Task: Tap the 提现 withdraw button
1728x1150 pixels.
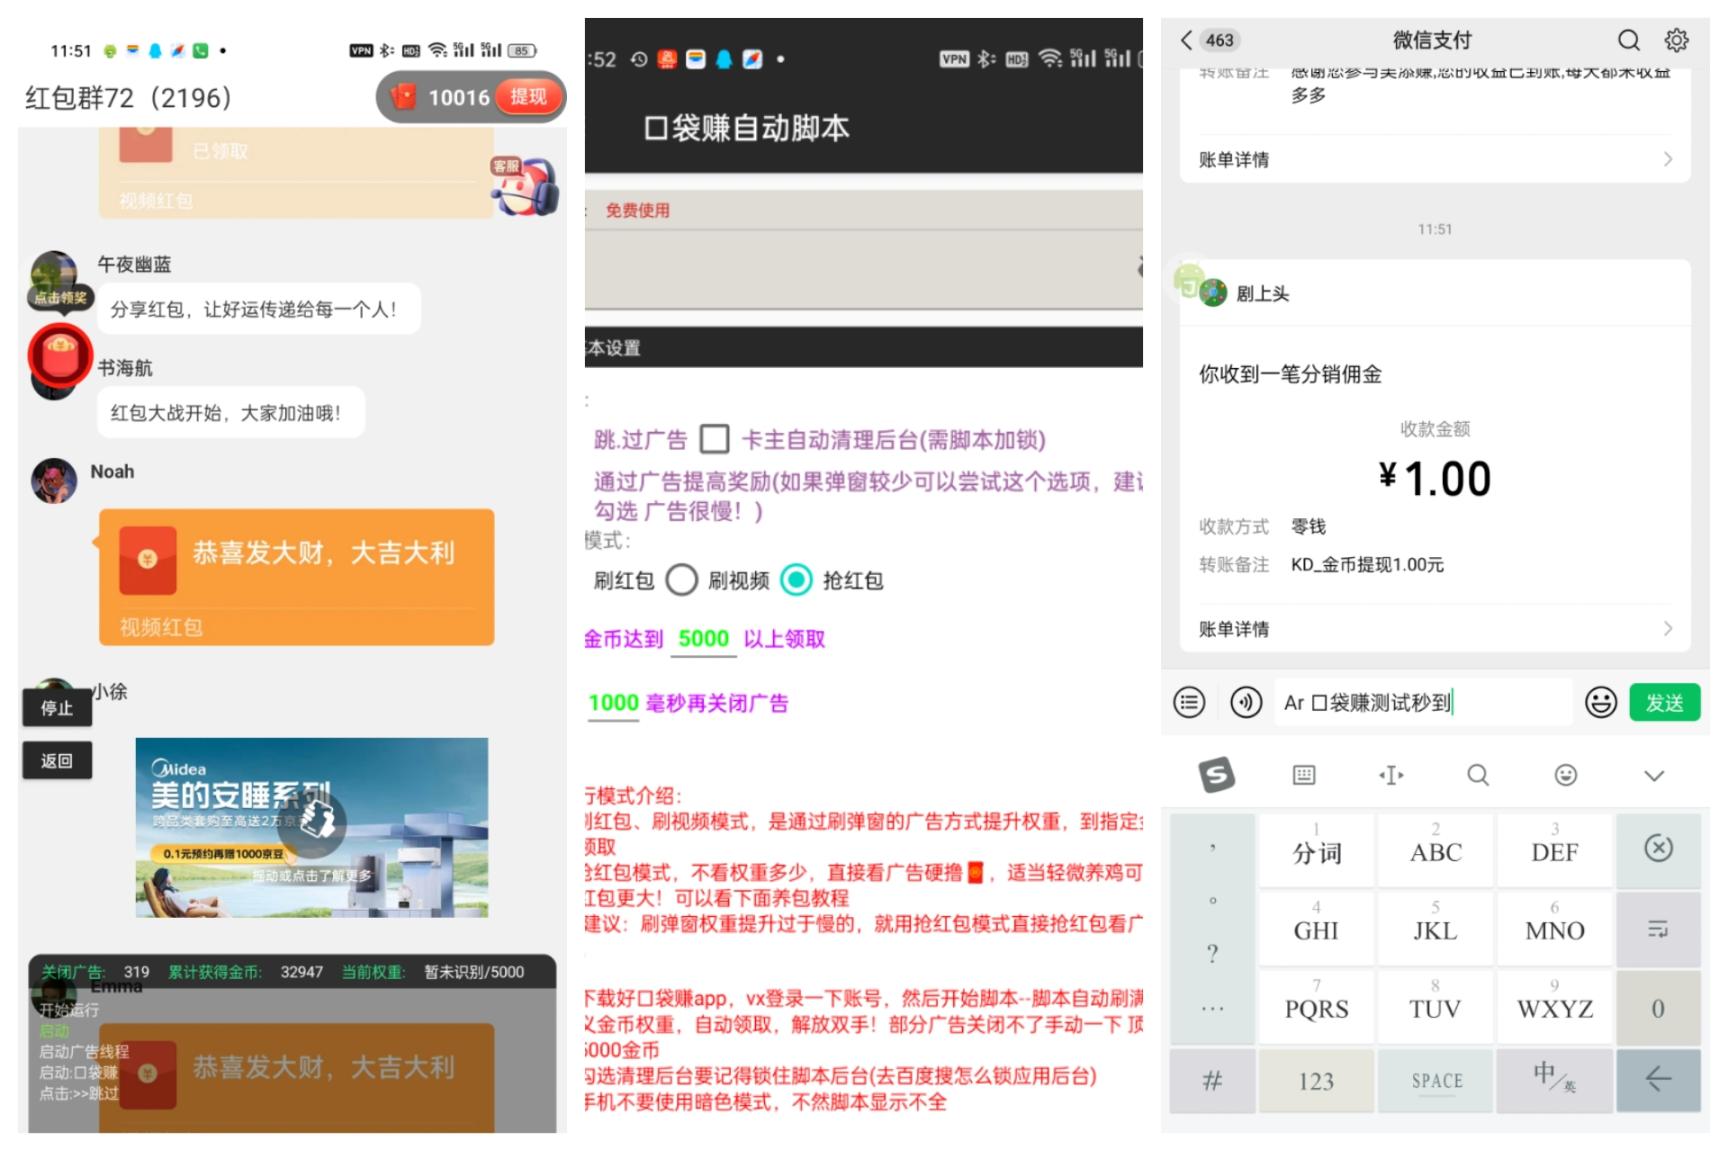Action: click(x=527, y=97)
